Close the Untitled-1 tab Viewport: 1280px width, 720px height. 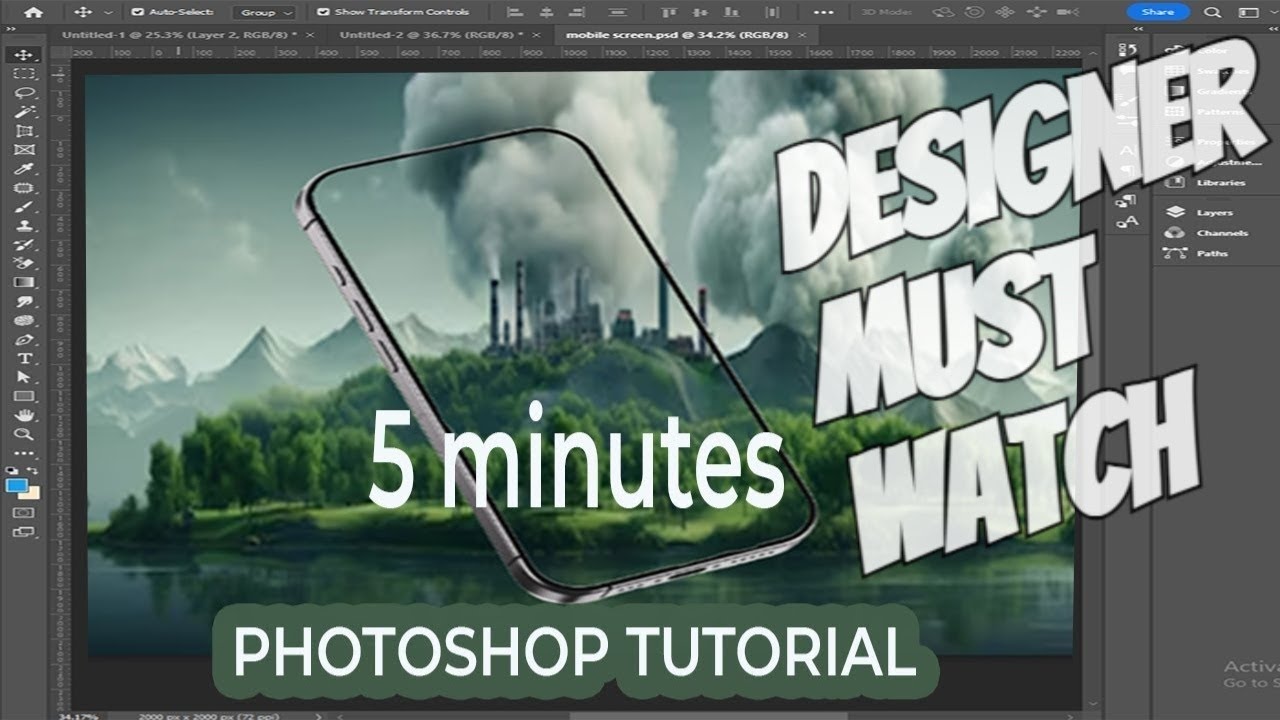[x=310, y=34]
